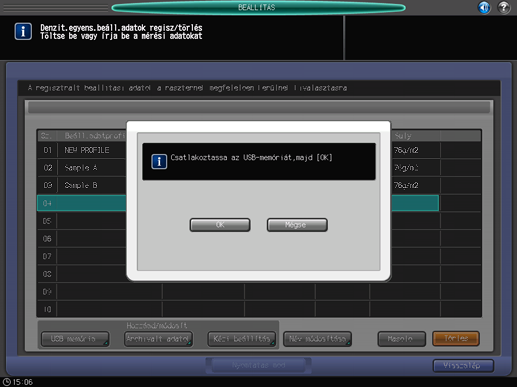Select empty row 05
This screenshot has height=387, width=517.
pyautogui.click(x=82, y=221)
